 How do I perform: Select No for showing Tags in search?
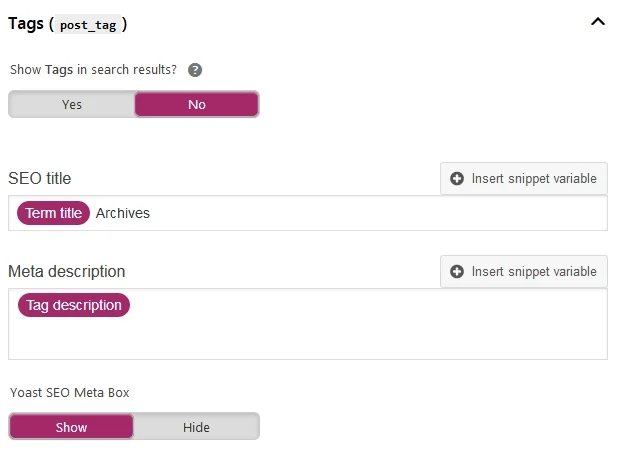click(x=197, y=105)
